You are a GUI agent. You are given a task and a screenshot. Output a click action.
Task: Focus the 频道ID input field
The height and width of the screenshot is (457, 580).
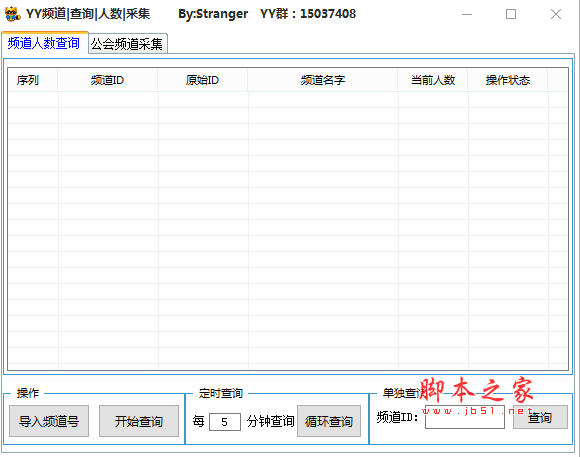click(465, 417)
